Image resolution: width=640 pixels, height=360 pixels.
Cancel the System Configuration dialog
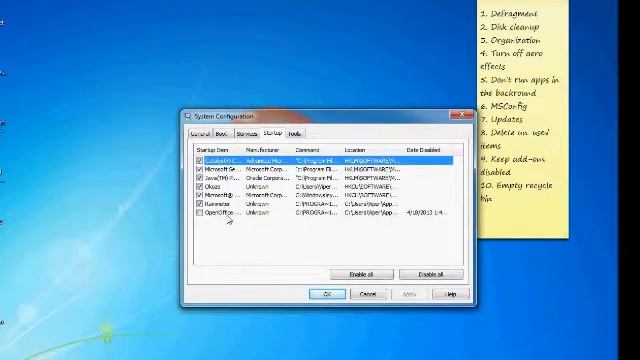coord(368,294)
